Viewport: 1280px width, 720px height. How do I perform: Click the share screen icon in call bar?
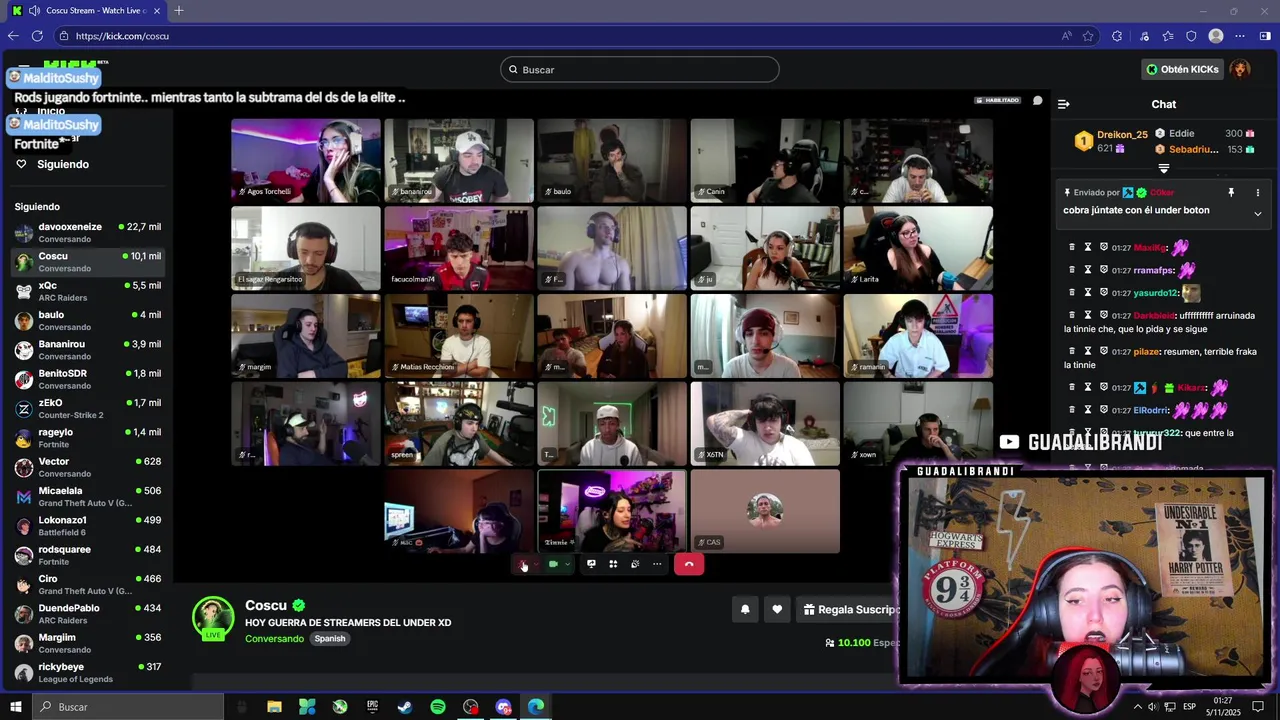[x=591, y=564]
